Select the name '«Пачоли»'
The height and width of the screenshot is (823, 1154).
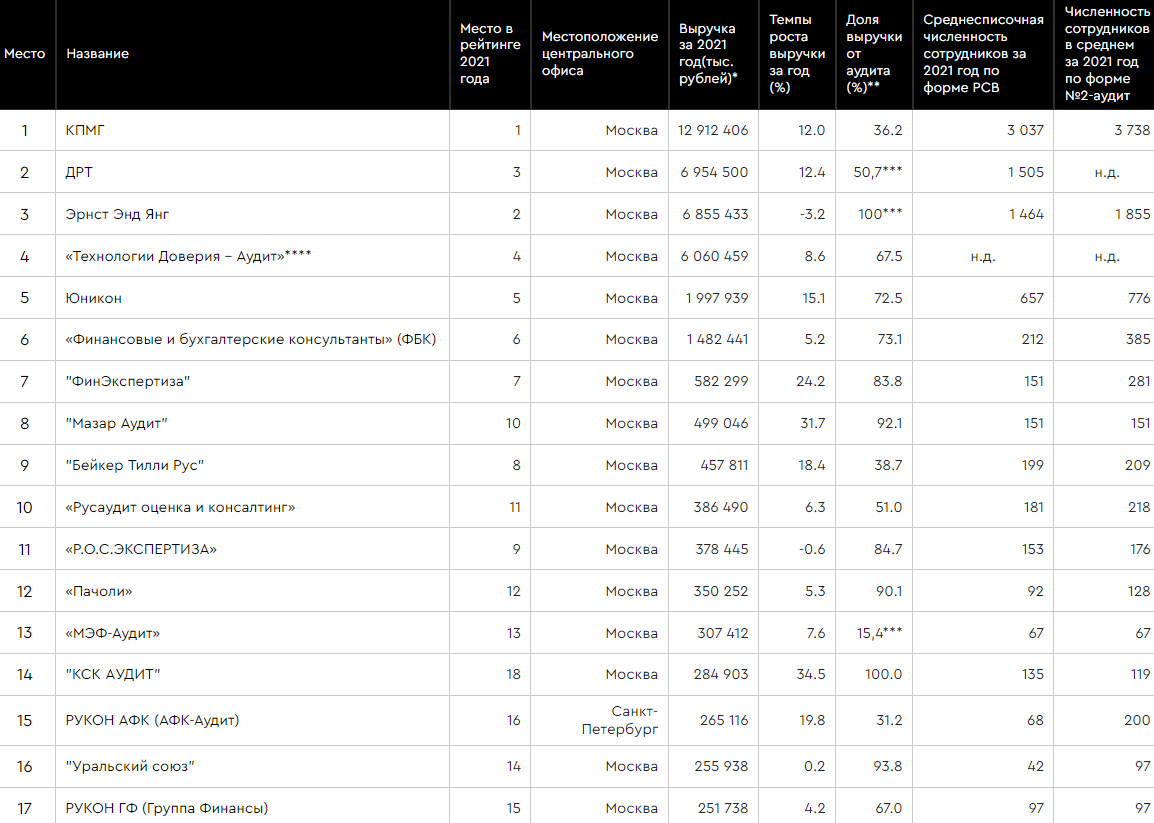(x=99, y=591)
